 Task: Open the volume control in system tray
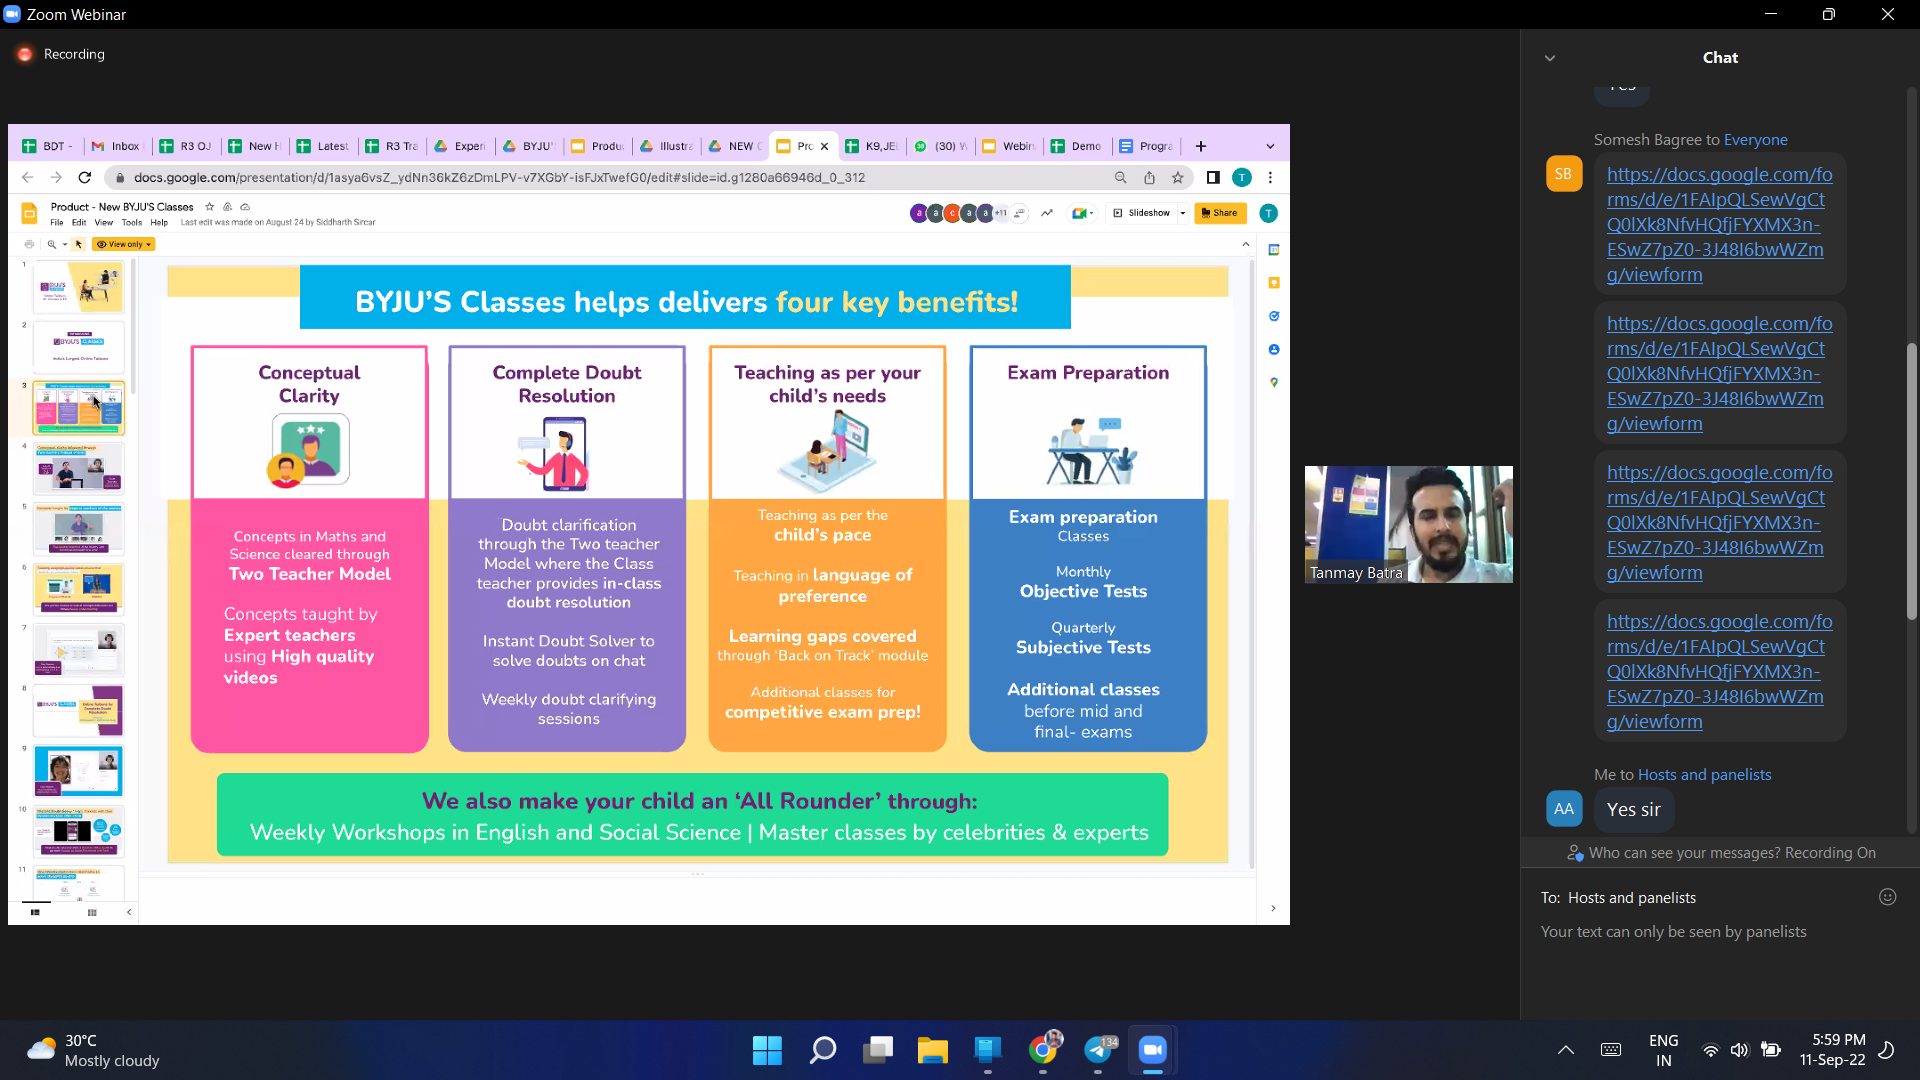1740,1050
